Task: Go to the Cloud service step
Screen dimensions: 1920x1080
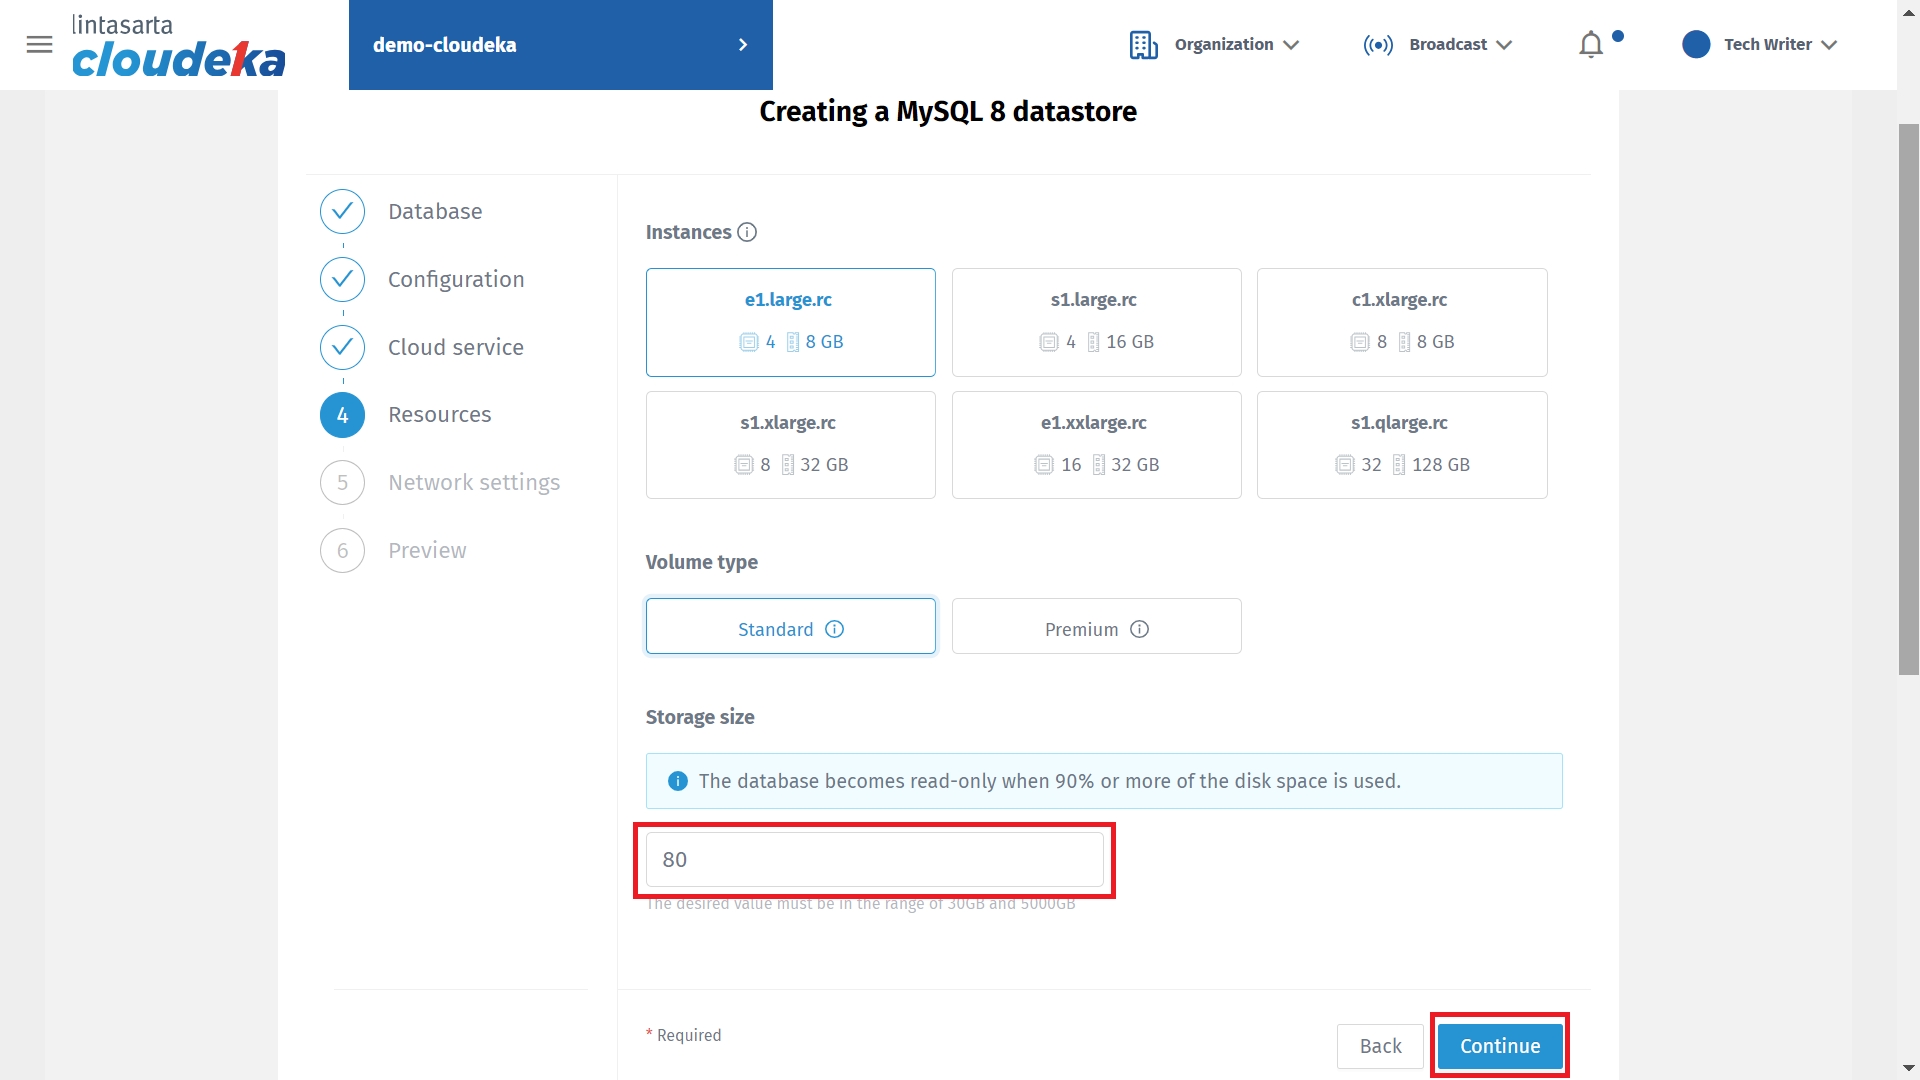Action: coord(455,347)
